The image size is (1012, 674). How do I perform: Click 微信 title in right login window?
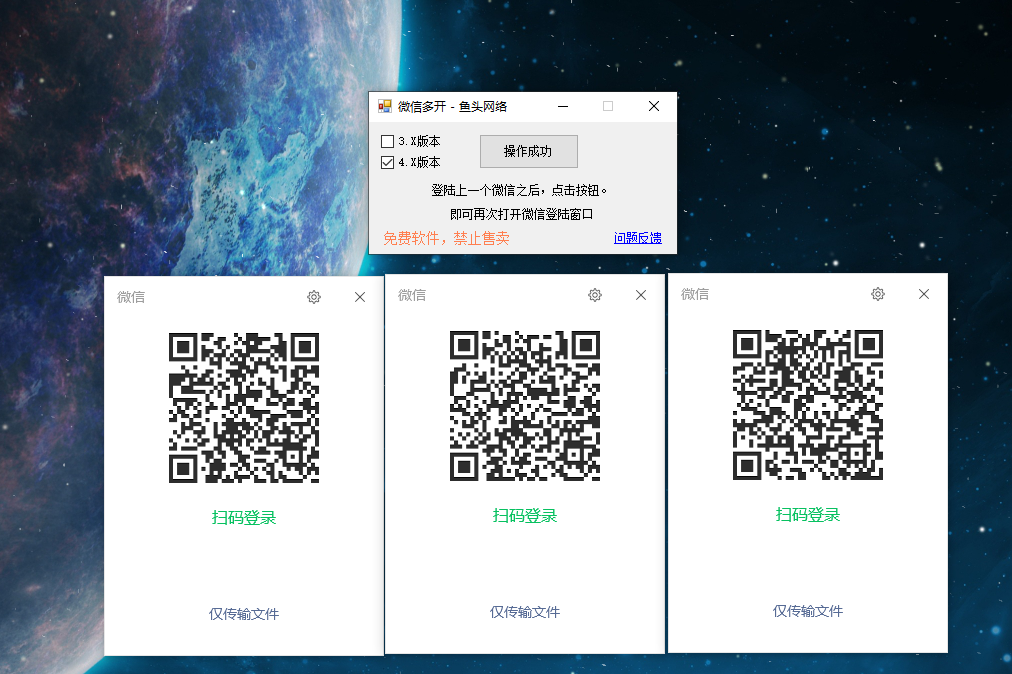coord(695,294)
